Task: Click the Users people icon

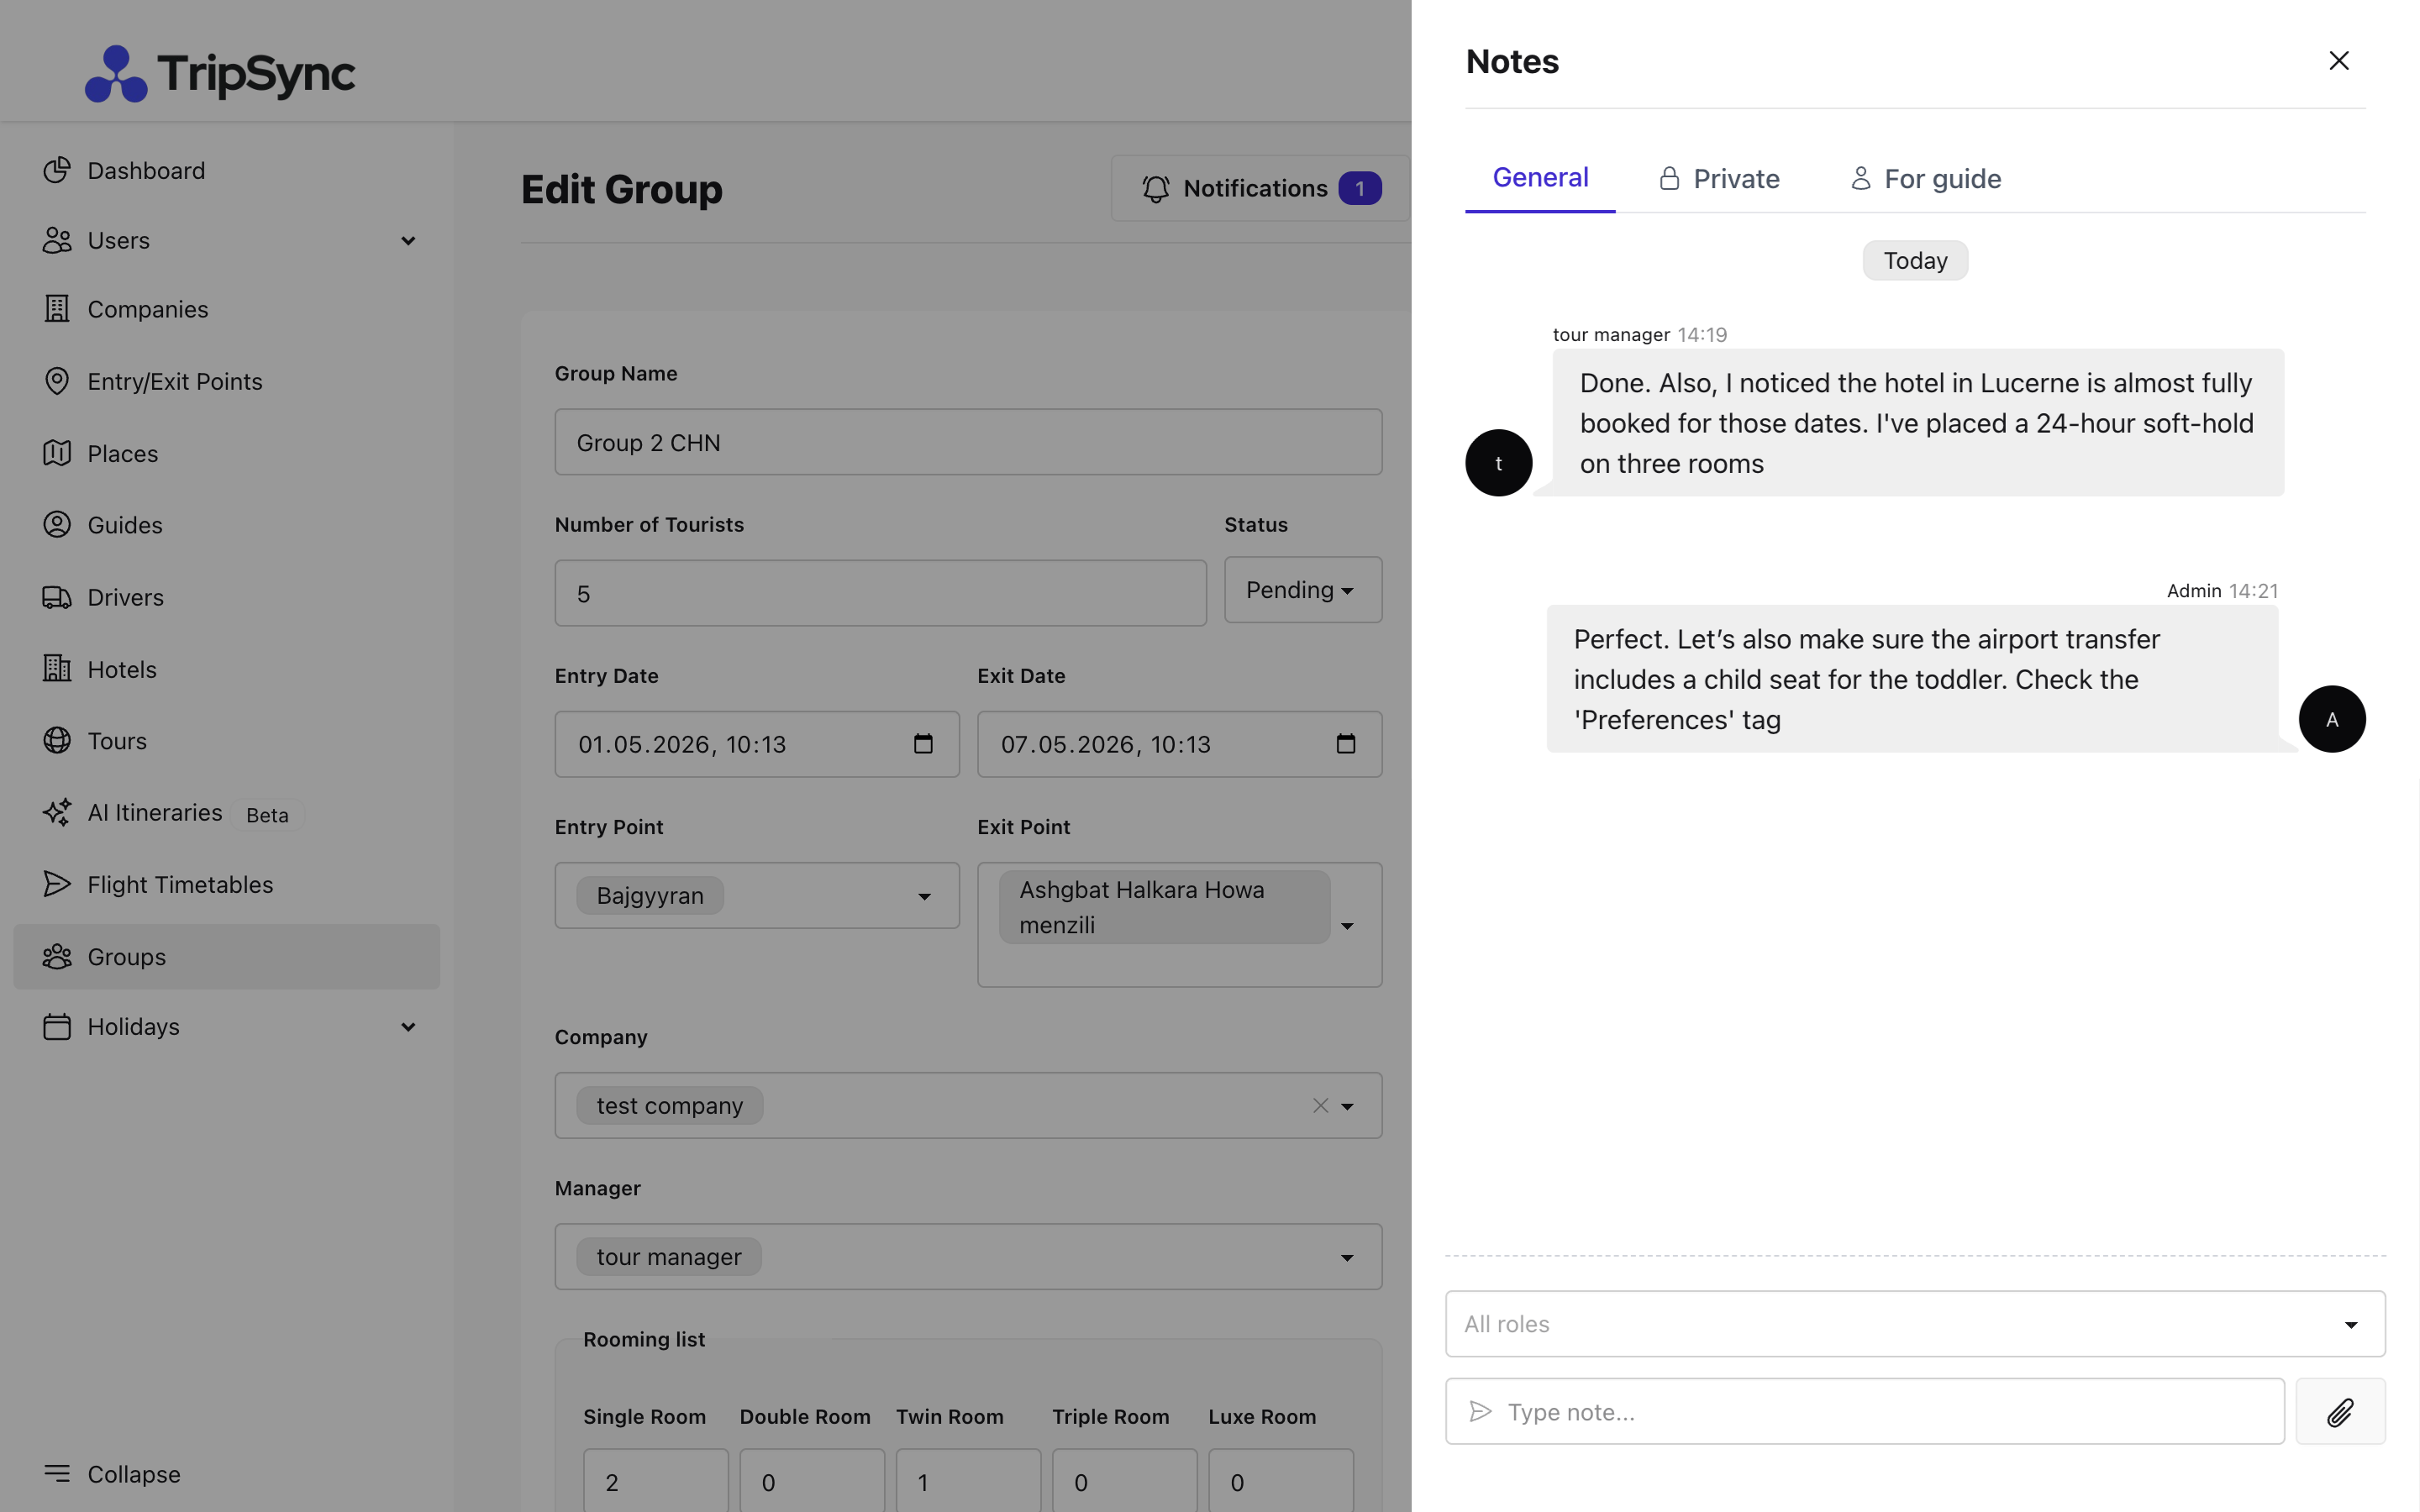Action: coord(57,240)
